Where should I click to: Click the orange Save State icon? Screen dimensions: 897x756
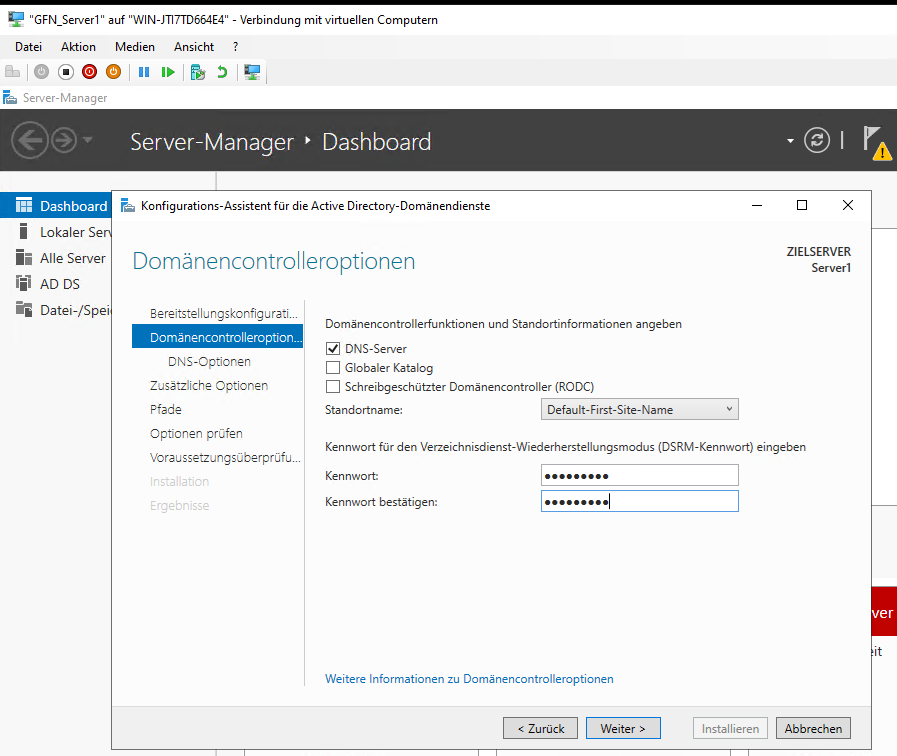(113, 72)
